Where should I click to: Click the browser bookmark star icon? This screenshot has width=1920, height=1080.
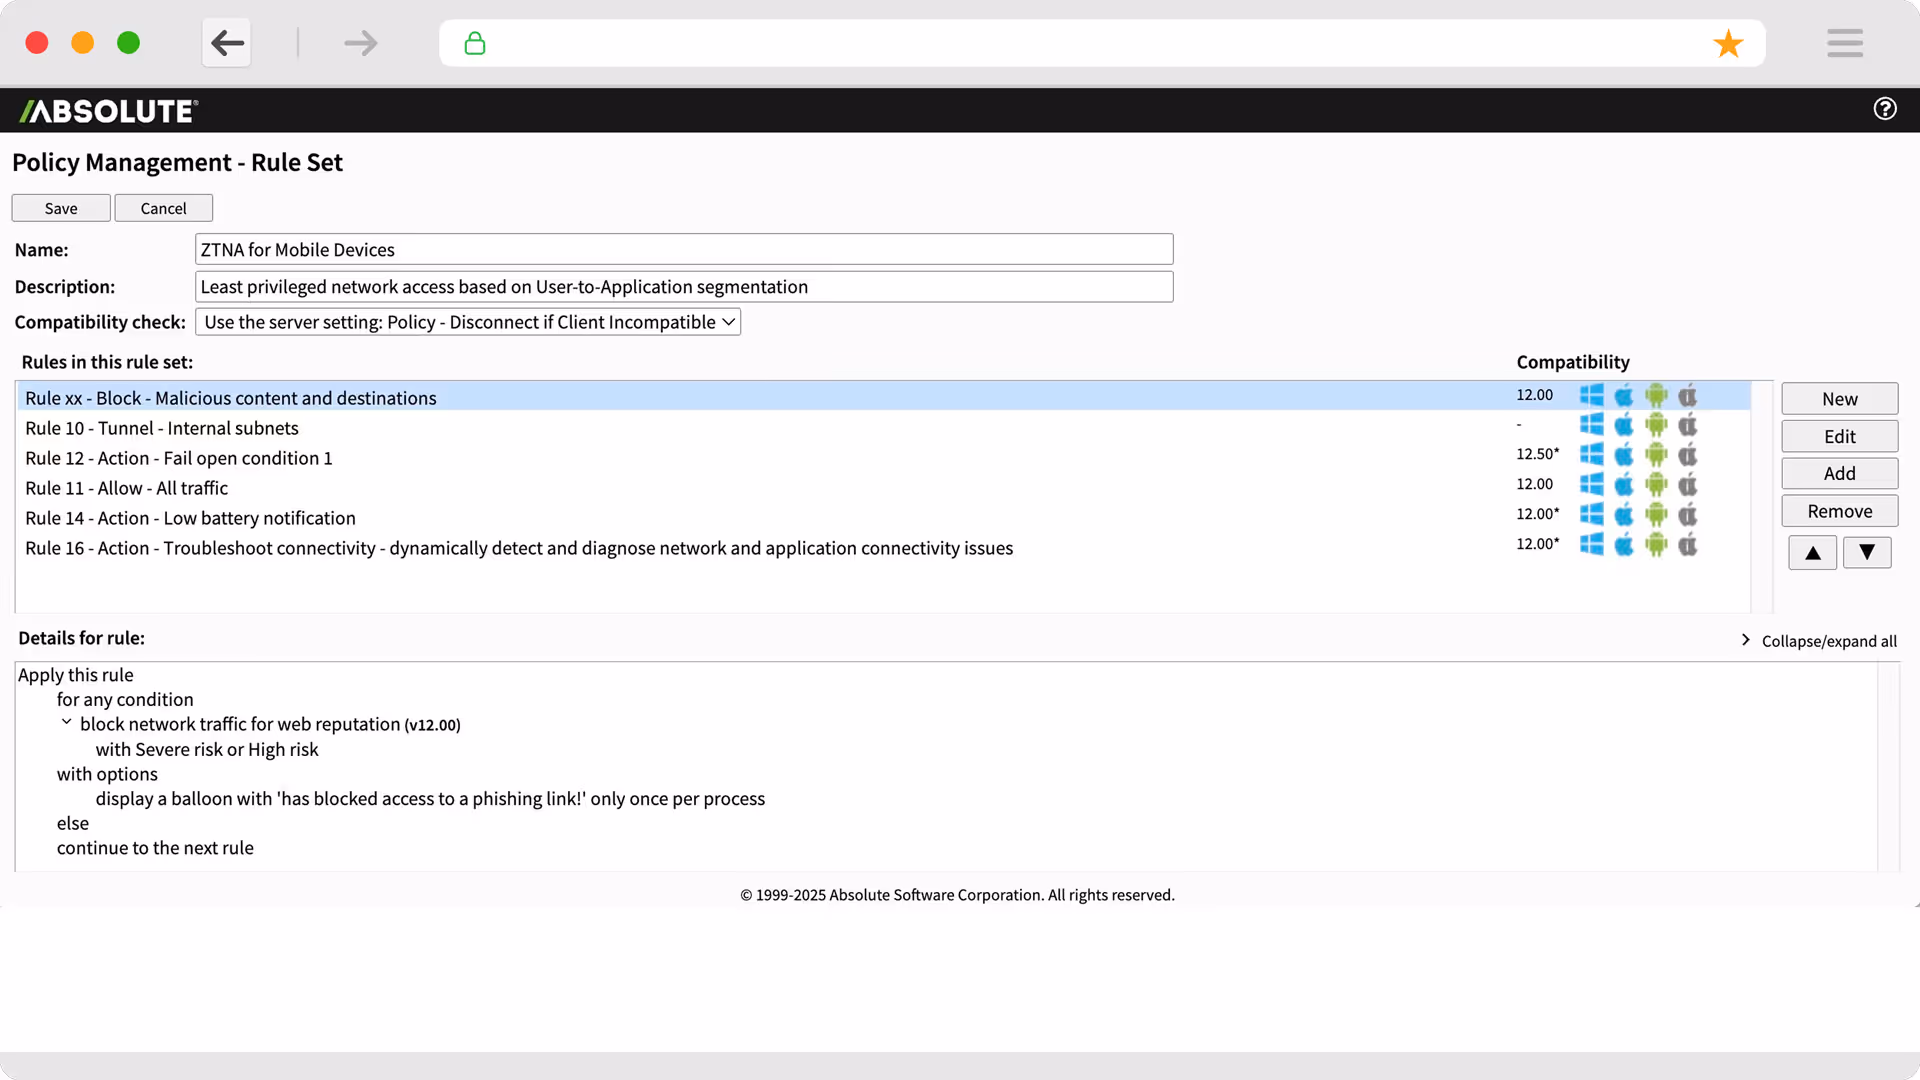[1728, 44]
